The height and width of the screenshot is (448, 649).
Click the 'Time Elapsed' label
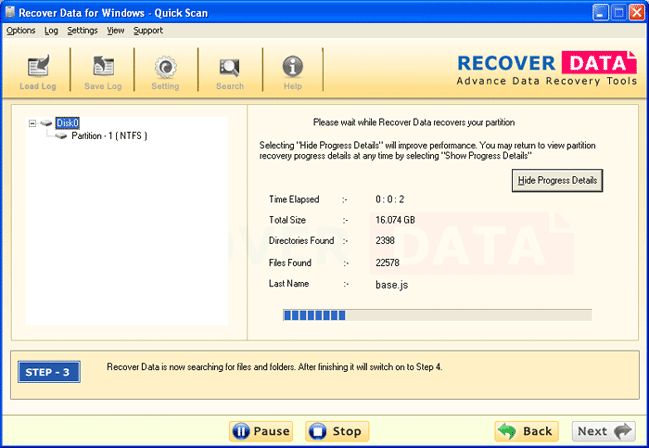(x=294, y=199)
